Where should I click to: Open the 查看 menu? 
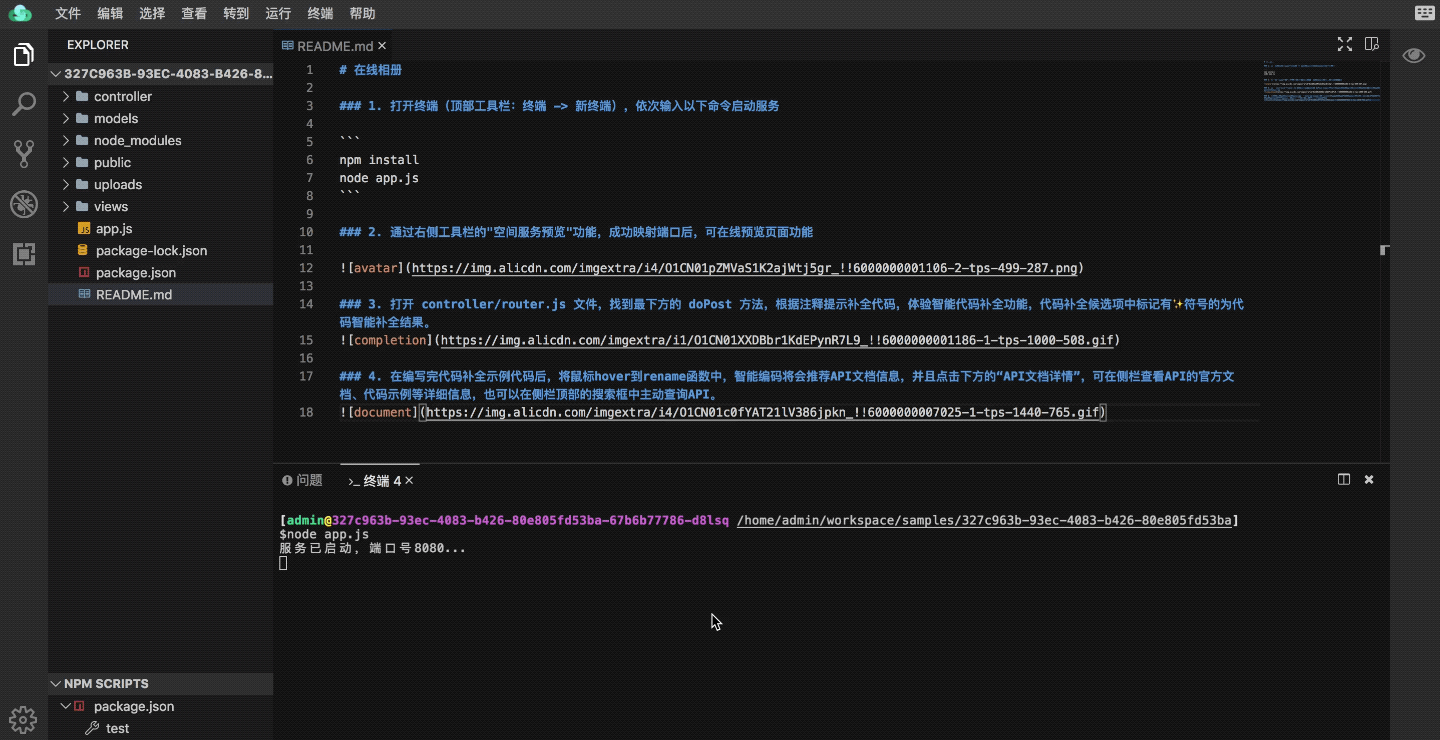(x=194, y=13)
